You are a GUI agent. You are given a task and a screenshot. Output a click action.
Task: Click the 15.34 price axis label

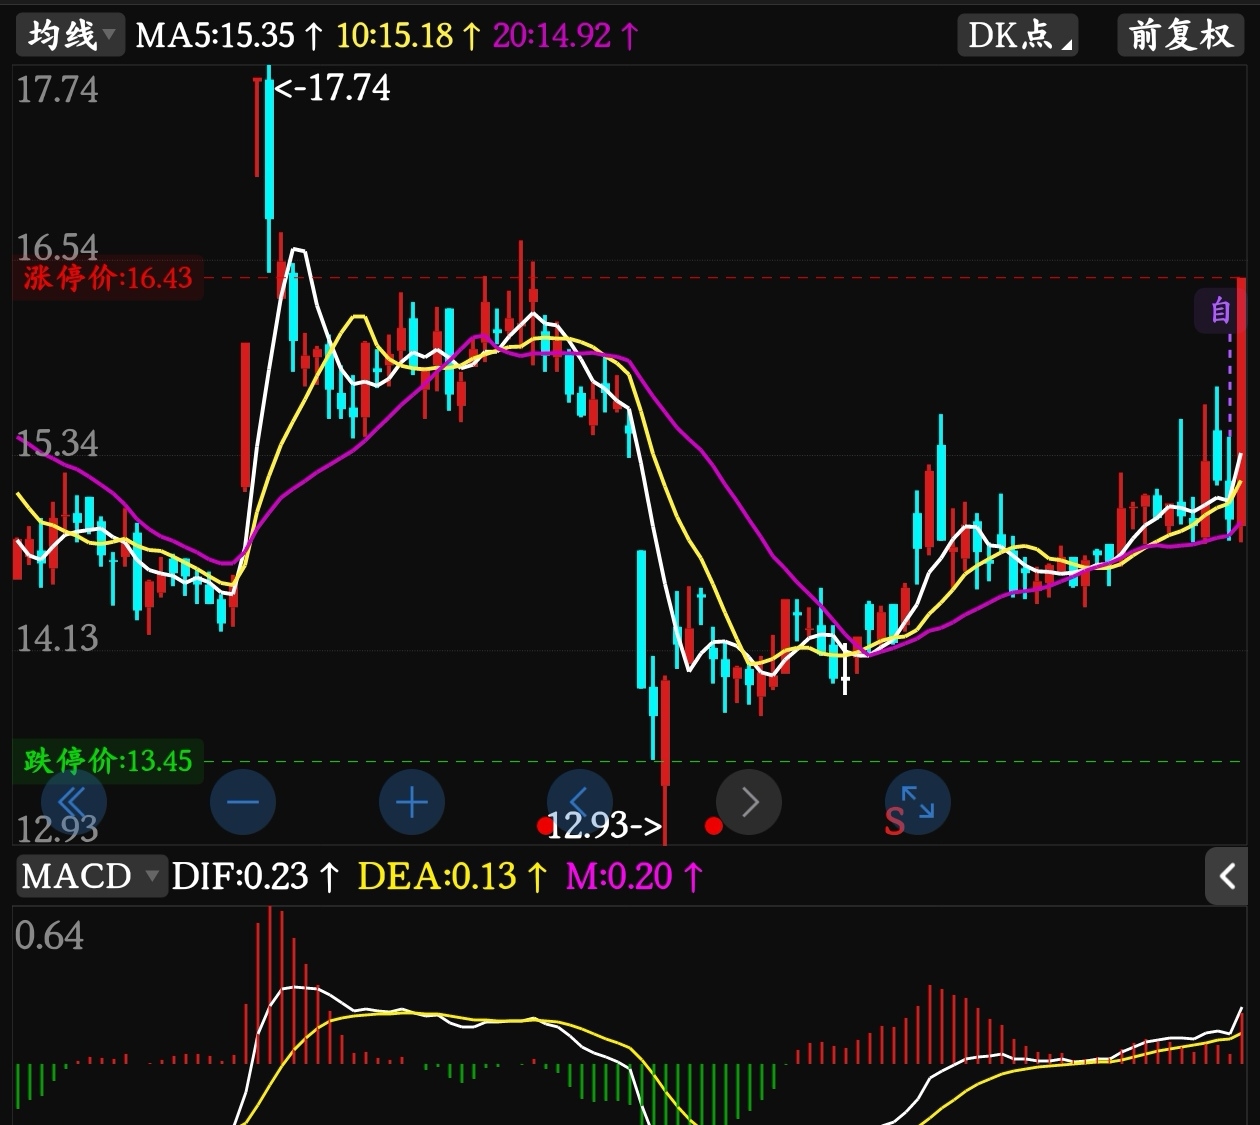[x=57, y=444]
